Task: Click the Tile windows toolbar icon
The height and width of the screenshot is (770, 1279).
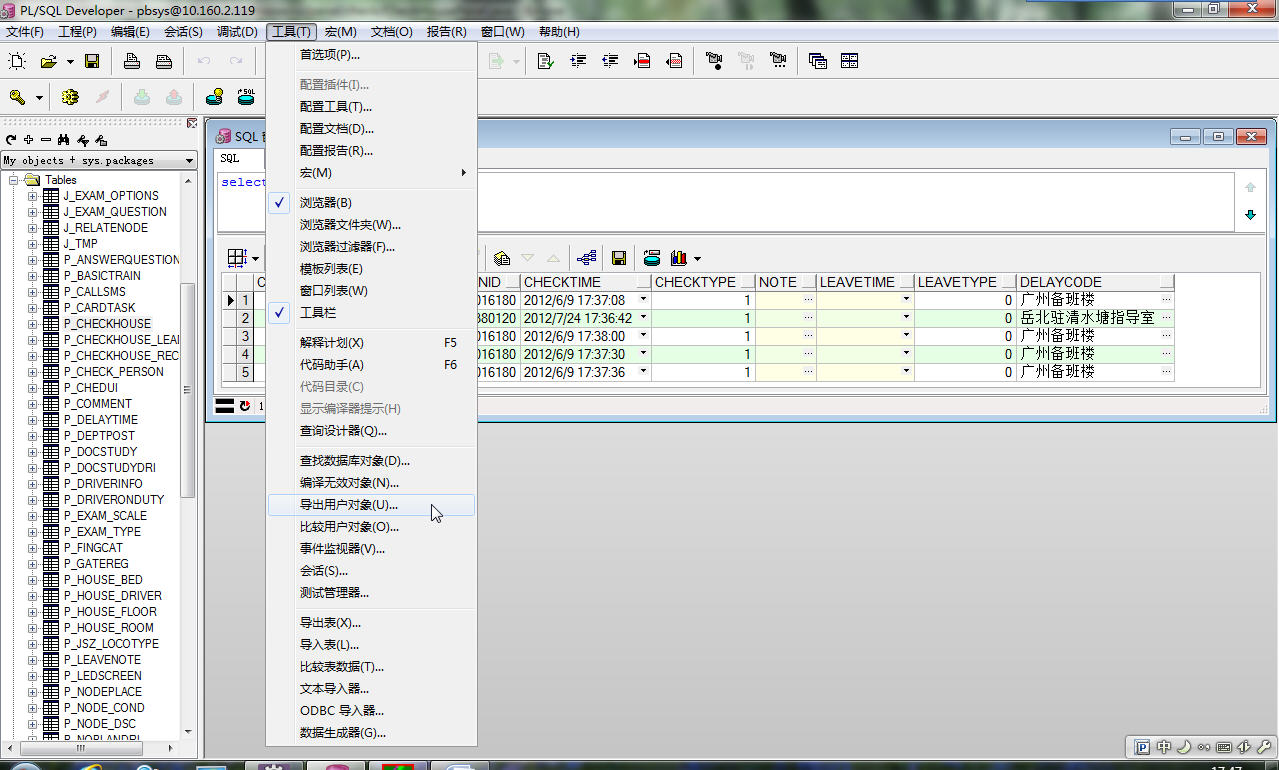Action: tap(850, 61)
